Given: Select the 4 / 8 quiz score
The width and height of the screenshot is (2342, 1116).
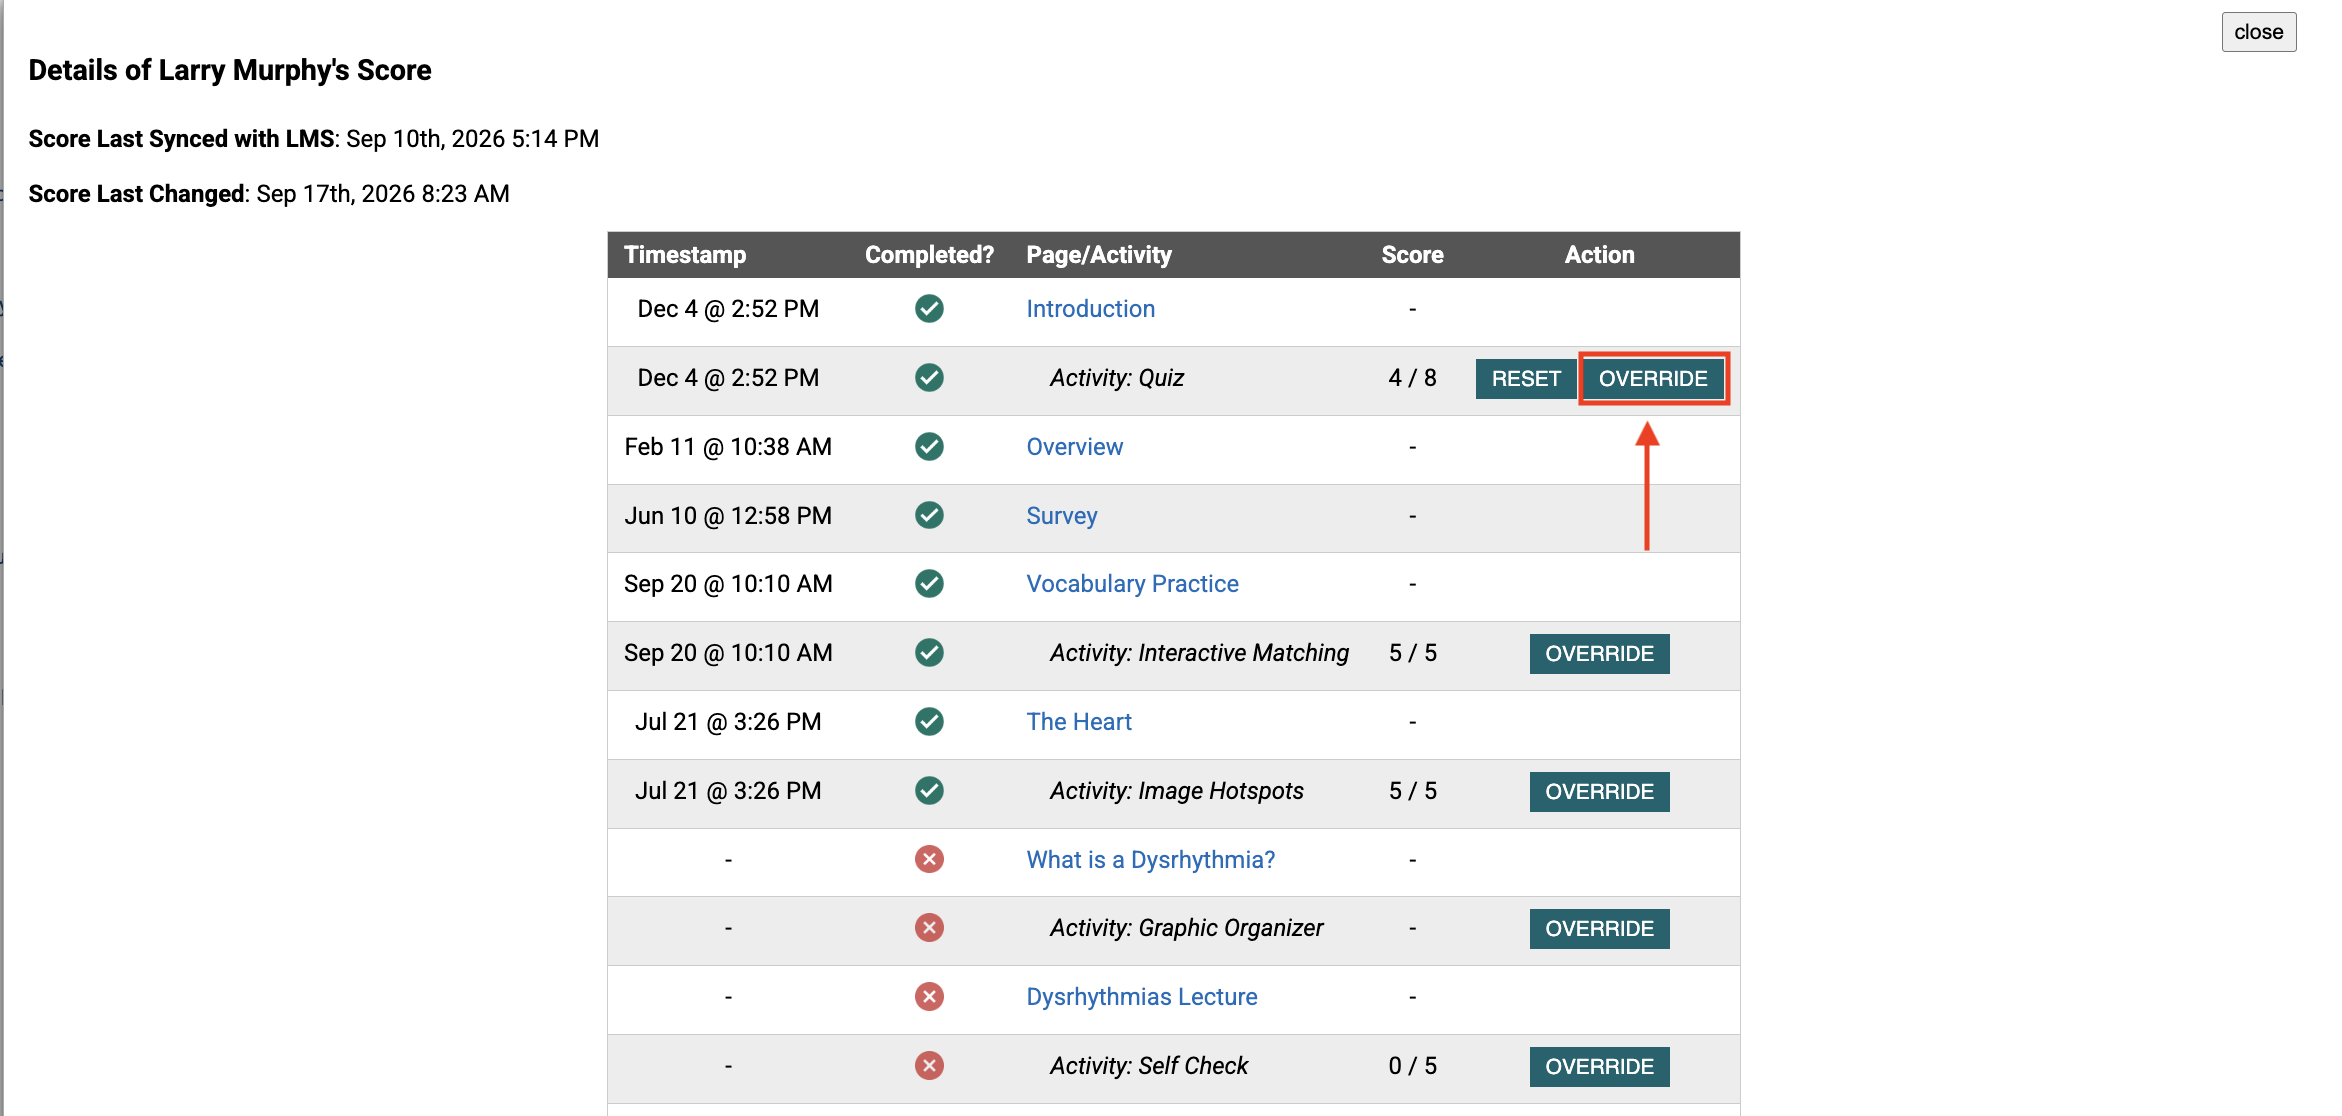Looking at the screenshot, I should coord(1412,378).
